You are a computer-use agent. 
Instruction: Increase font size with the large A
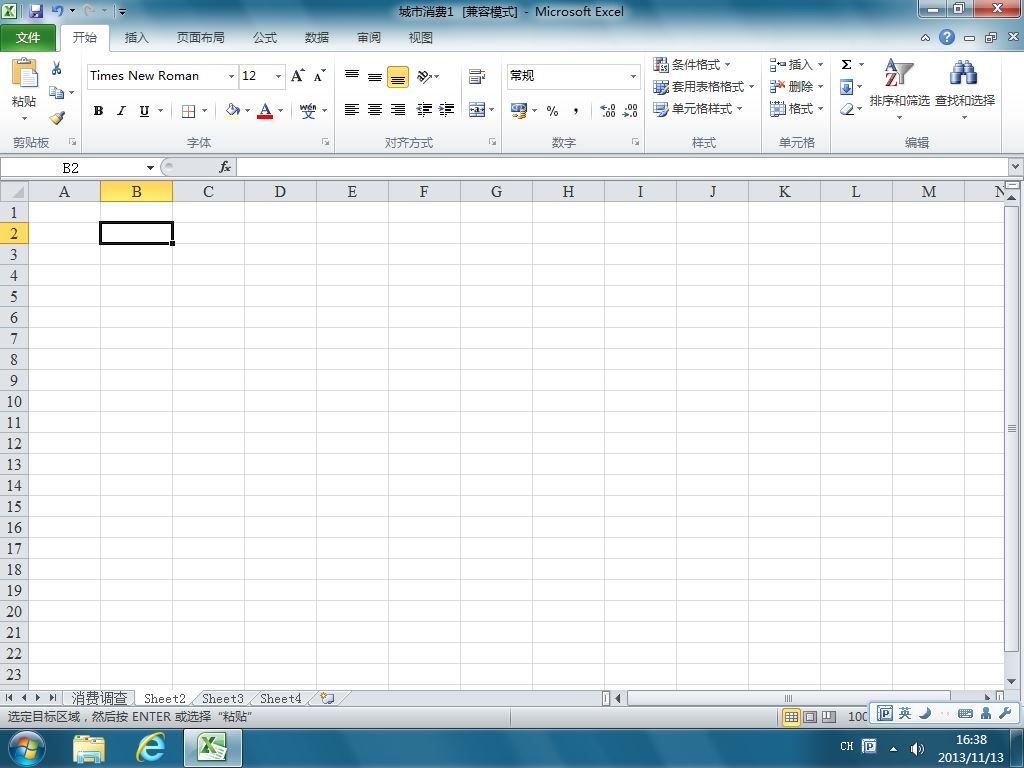pyautogui.click(x=298, y=76)
